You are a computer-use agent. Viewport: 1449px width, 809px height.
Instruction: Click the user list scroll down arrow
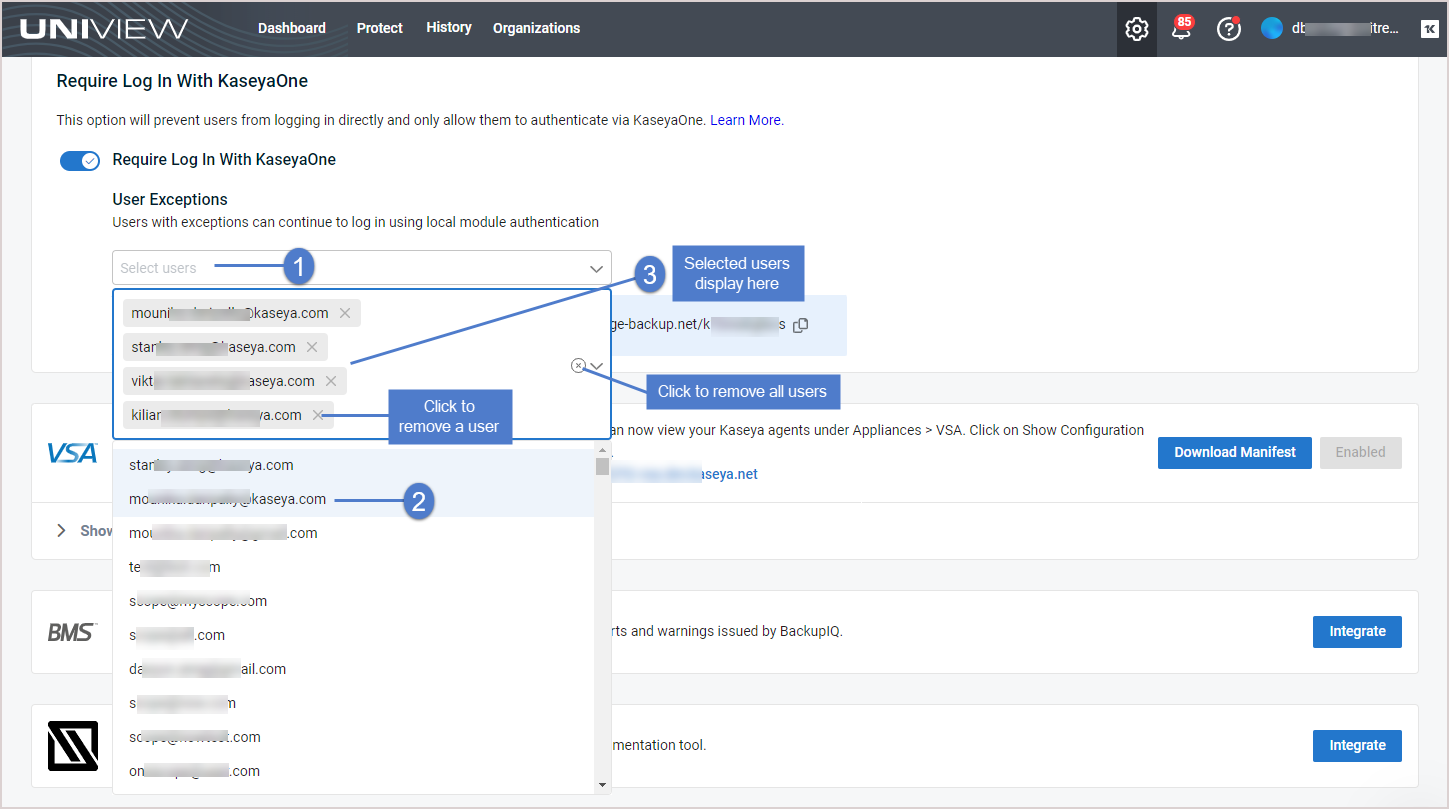[x=602, y=785]
